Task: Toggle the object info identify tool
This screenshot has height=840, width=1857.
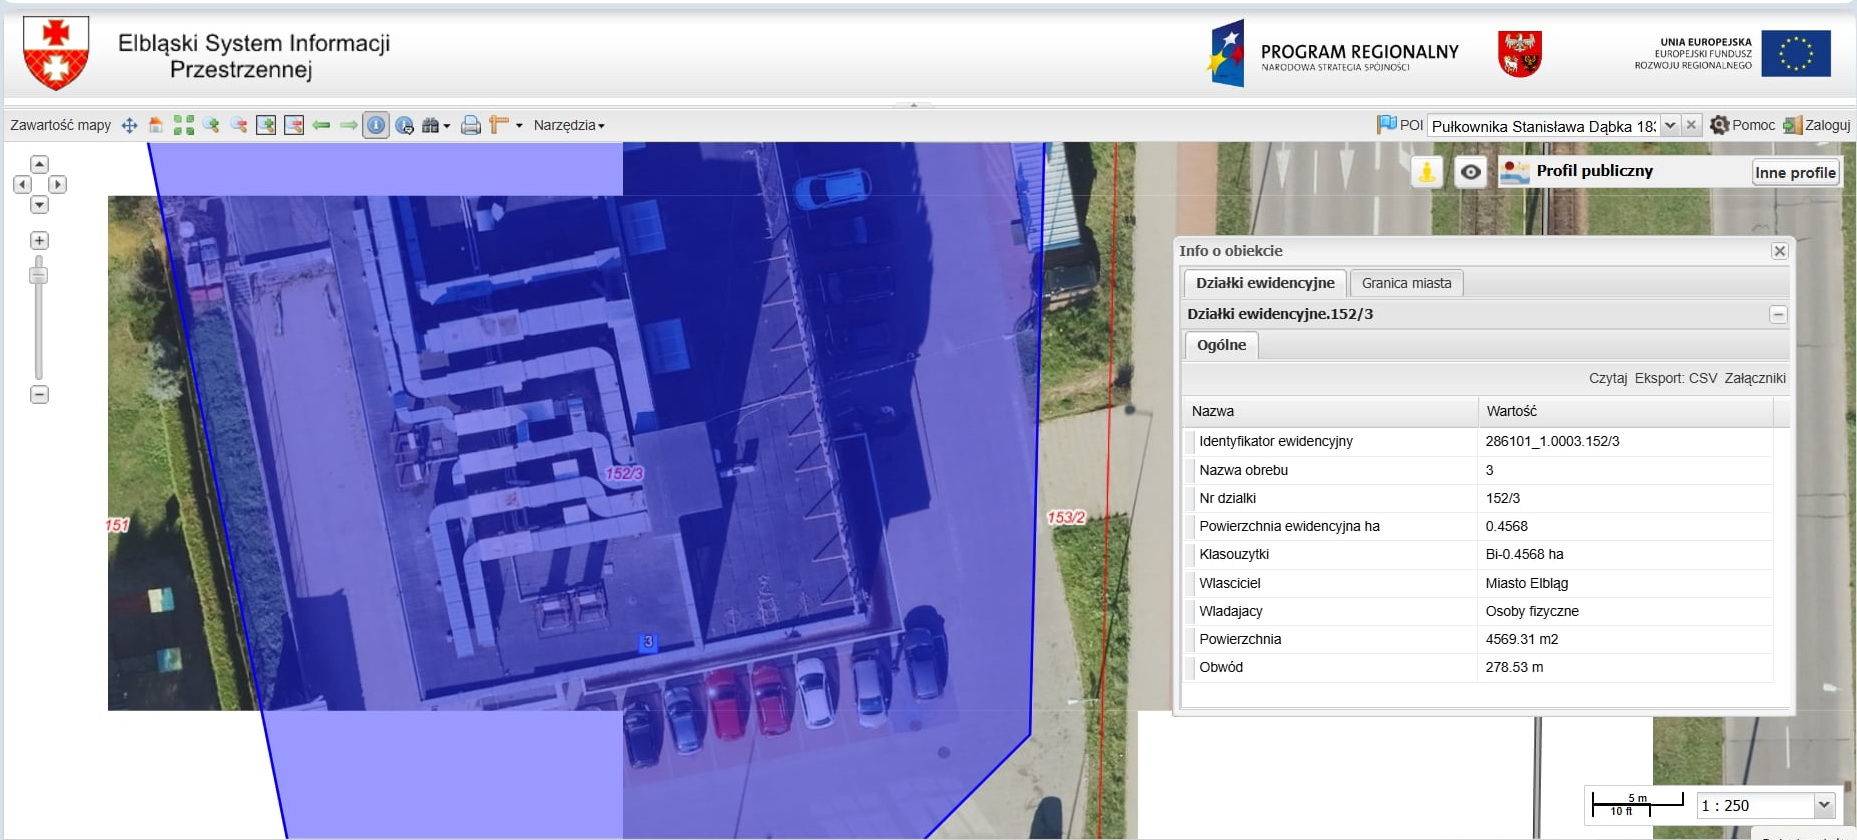Action: (376, 125)
